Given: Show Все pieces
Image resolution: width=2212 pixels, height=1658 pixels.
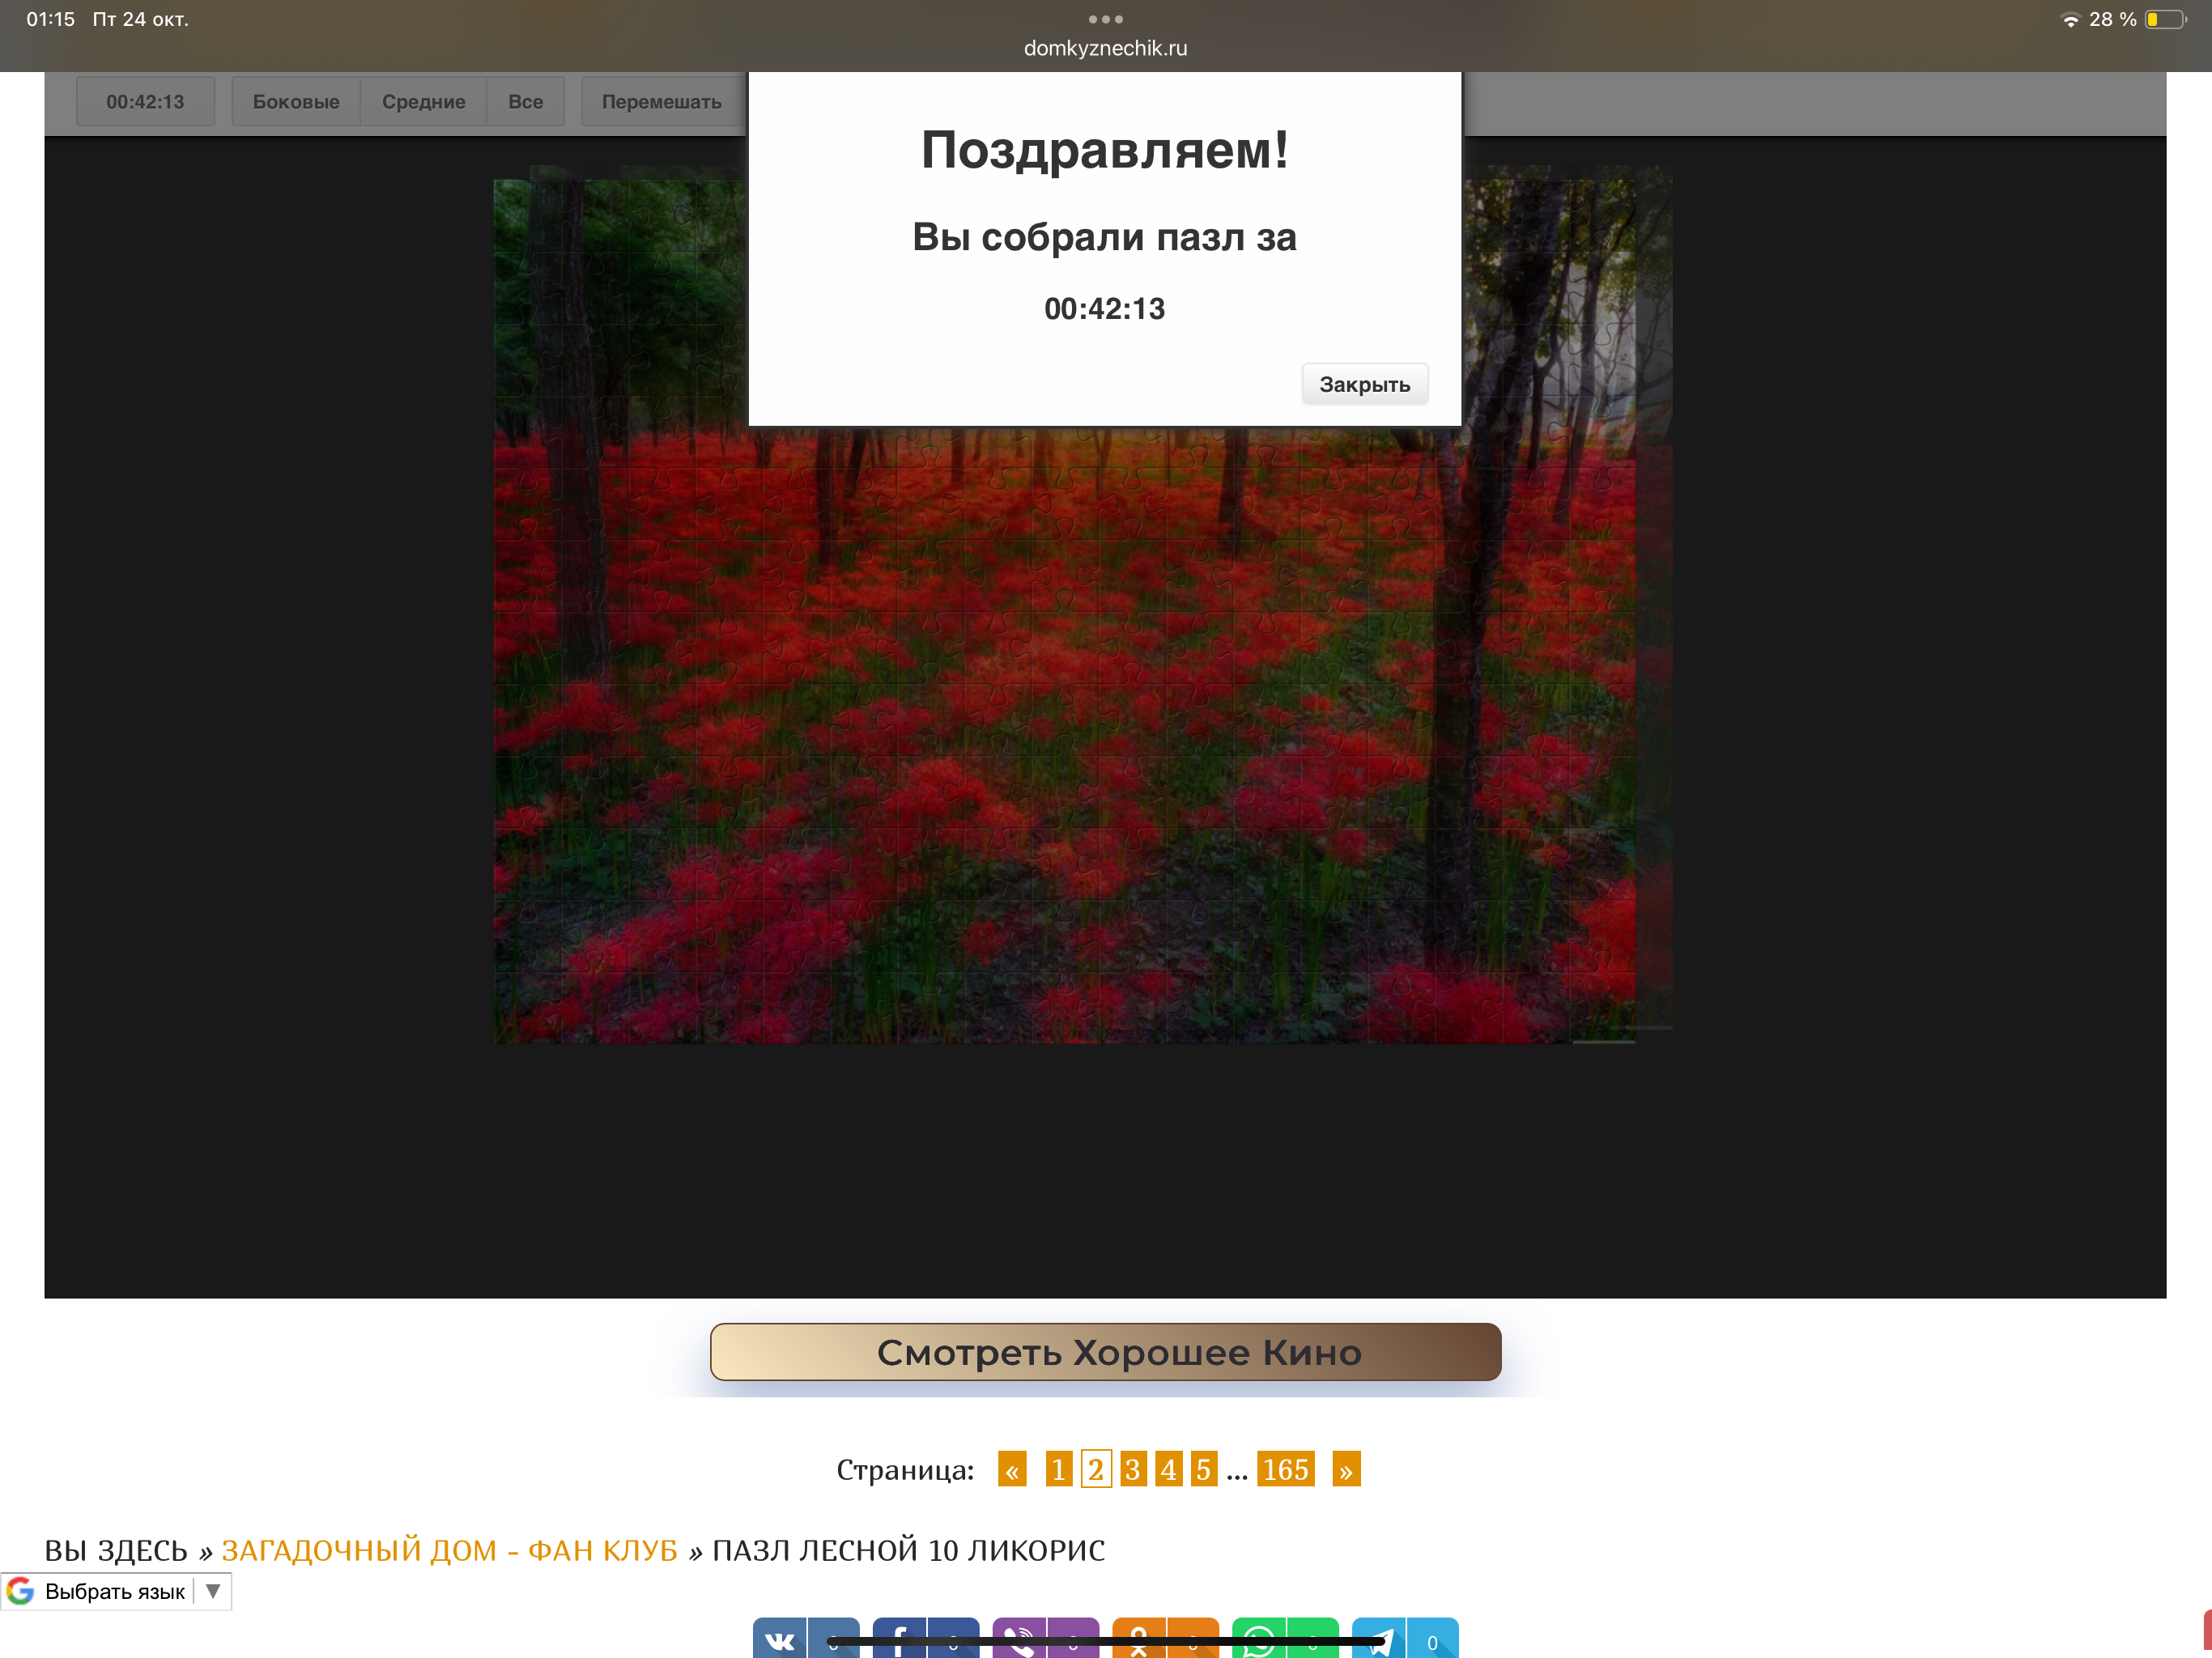Looking at the screenshot, I should (525, 101).
